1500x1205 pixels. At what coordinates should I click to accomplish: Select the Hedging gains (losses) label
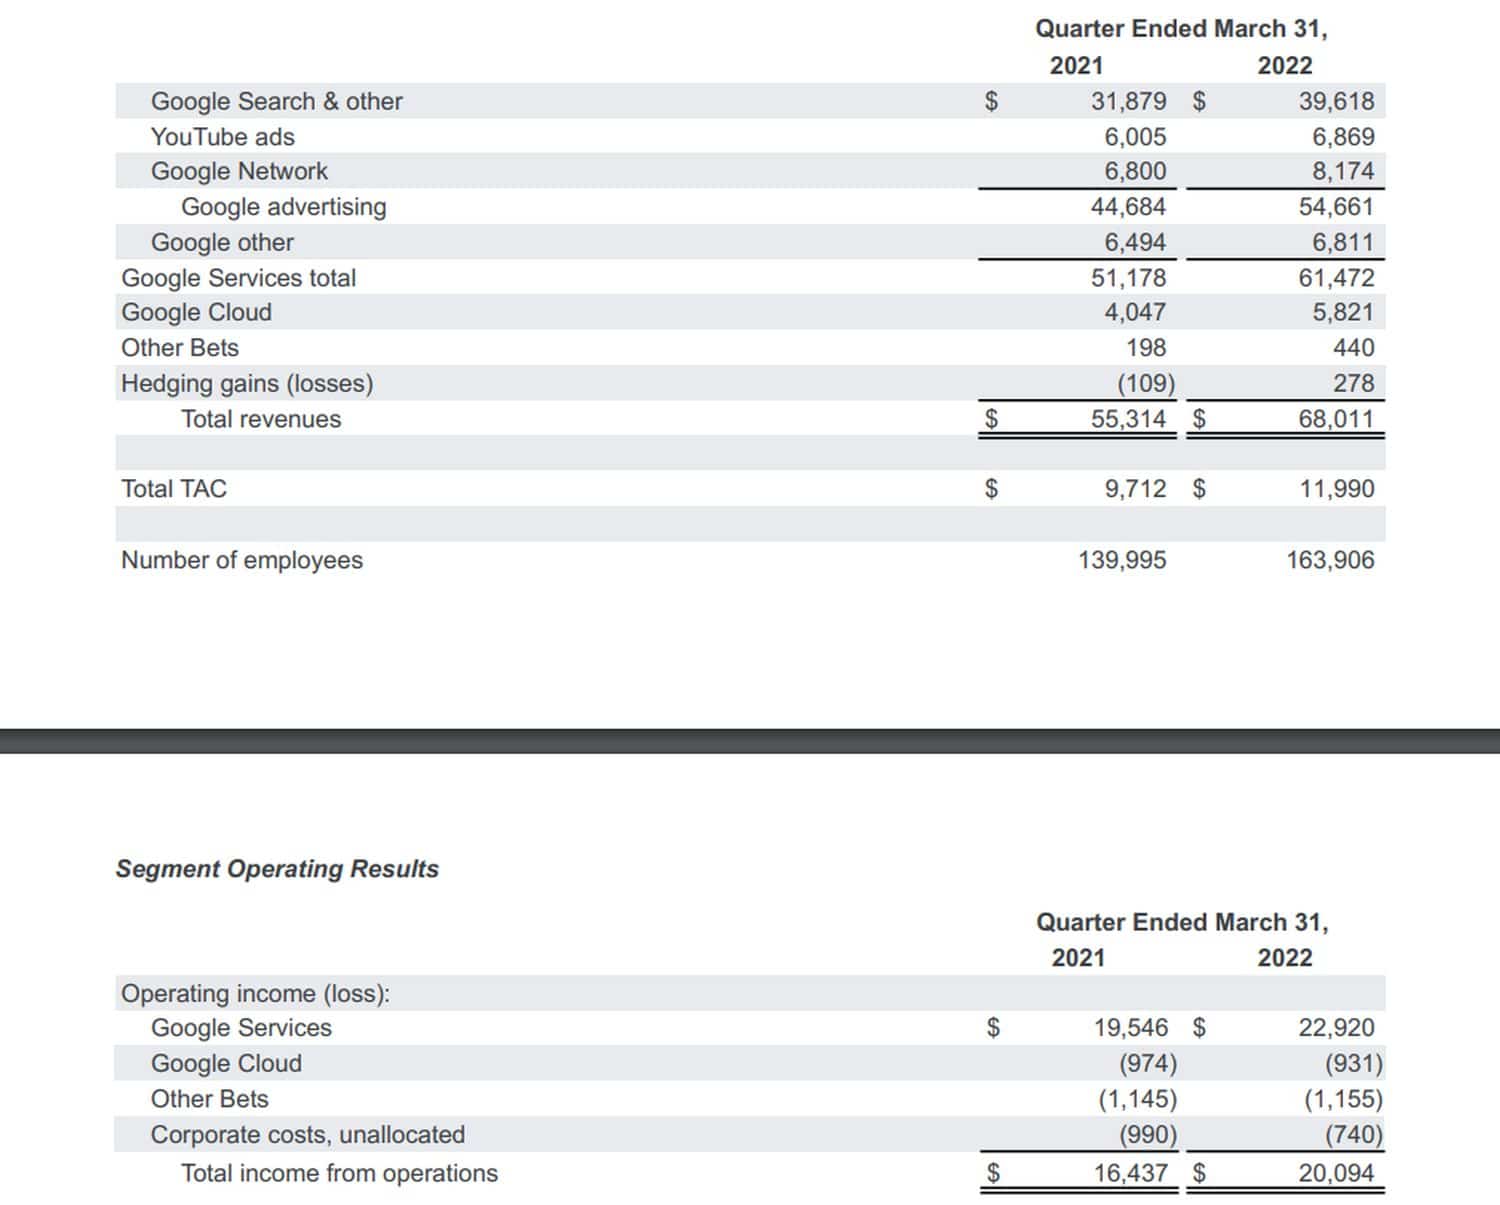[x=247, y=383]
